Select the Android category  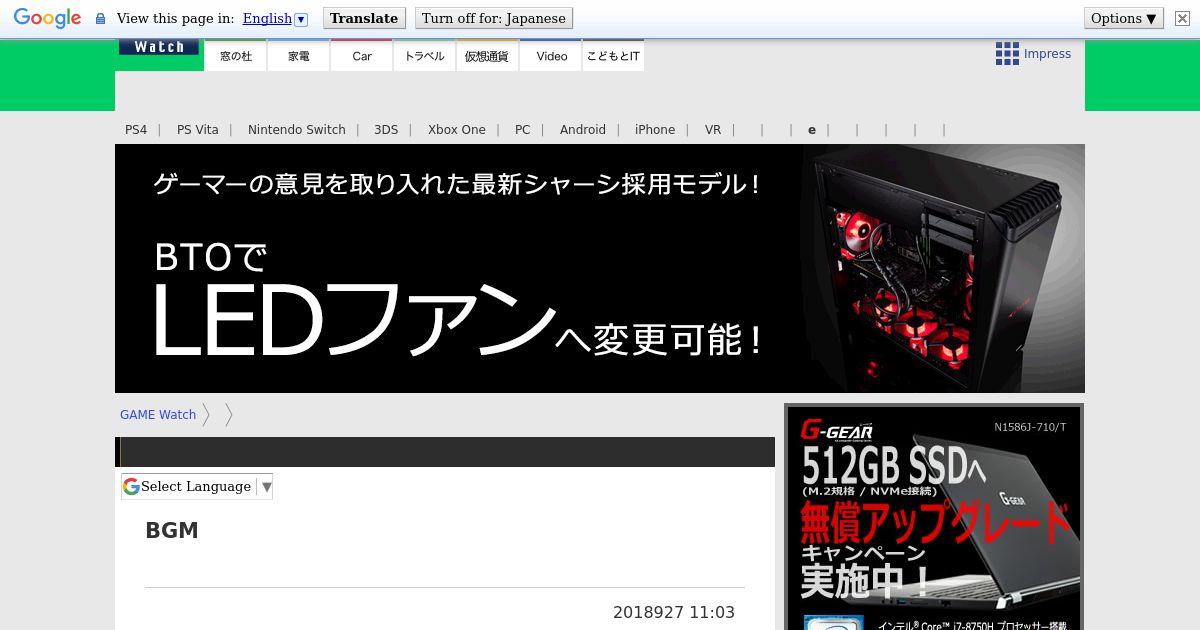(x=583, y=130)
